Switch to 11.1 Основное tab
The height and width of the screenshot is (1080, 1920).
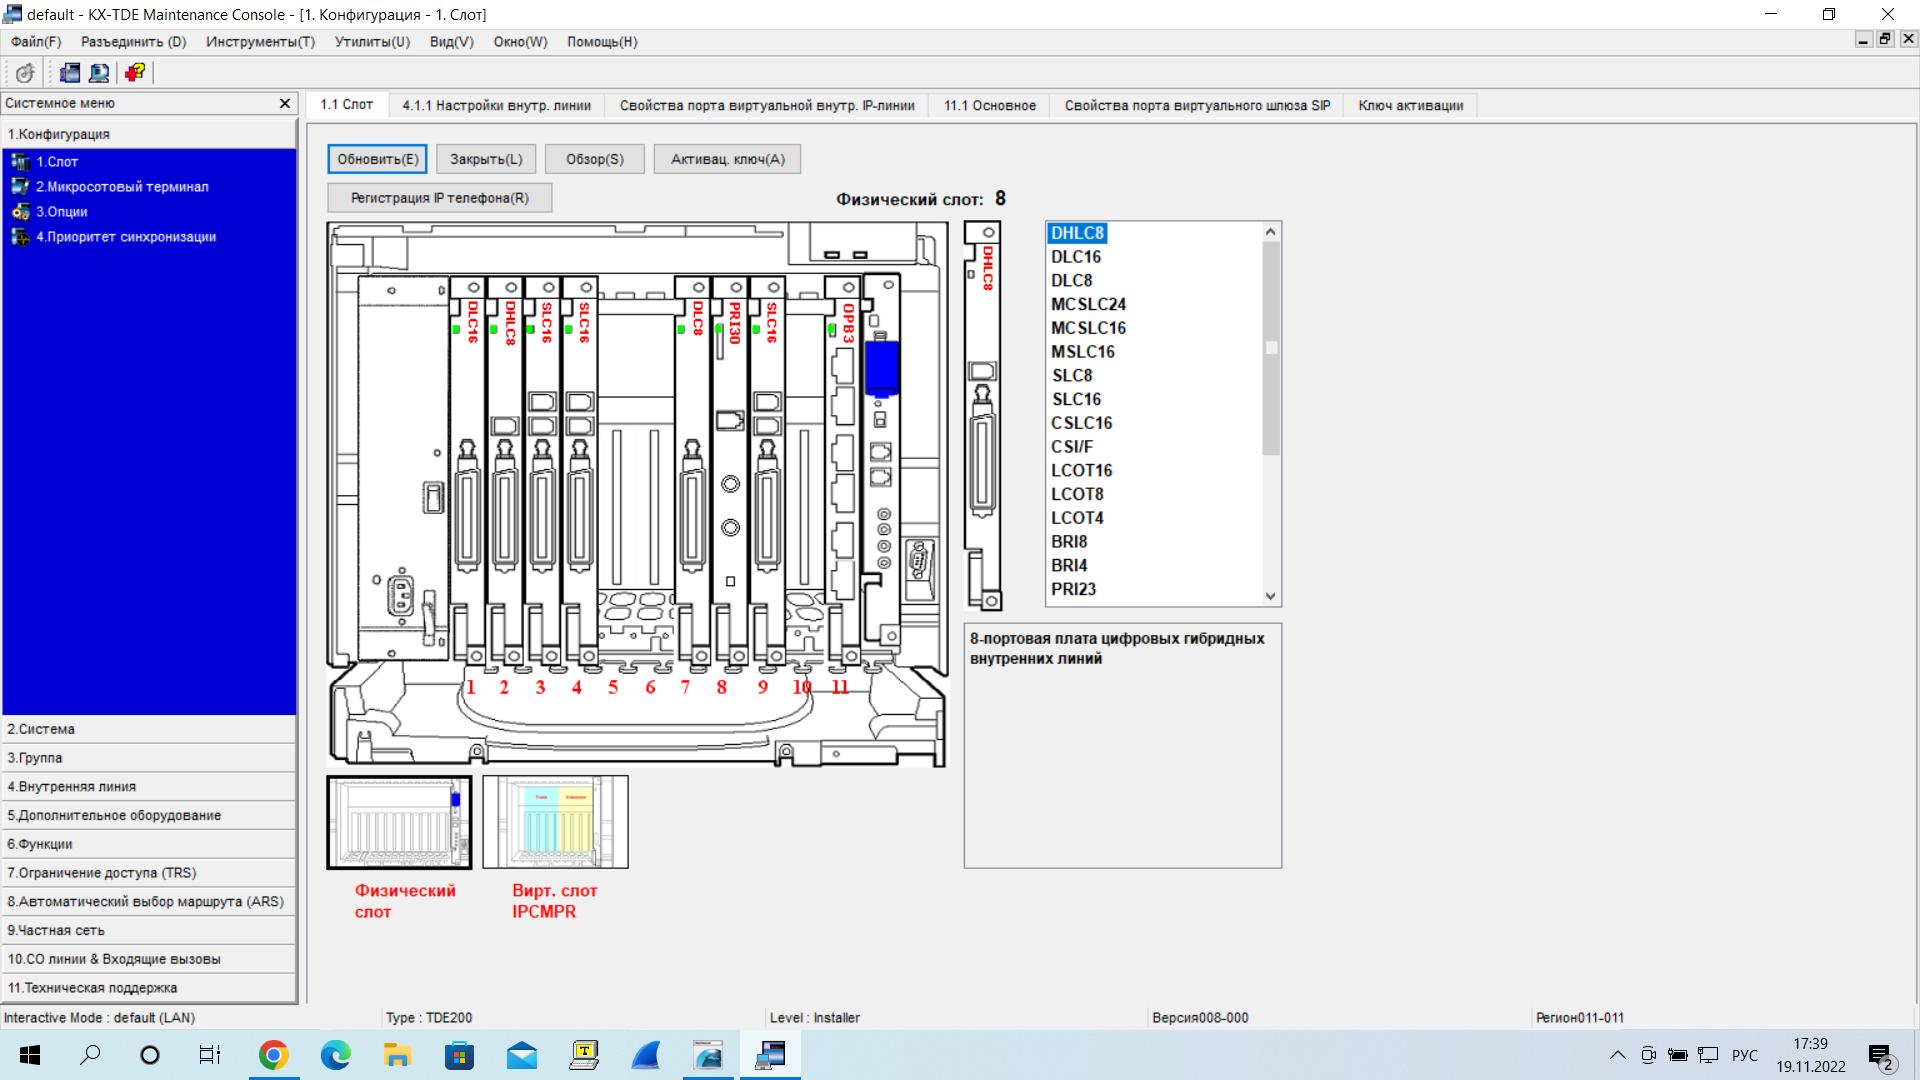coord(989,105)
